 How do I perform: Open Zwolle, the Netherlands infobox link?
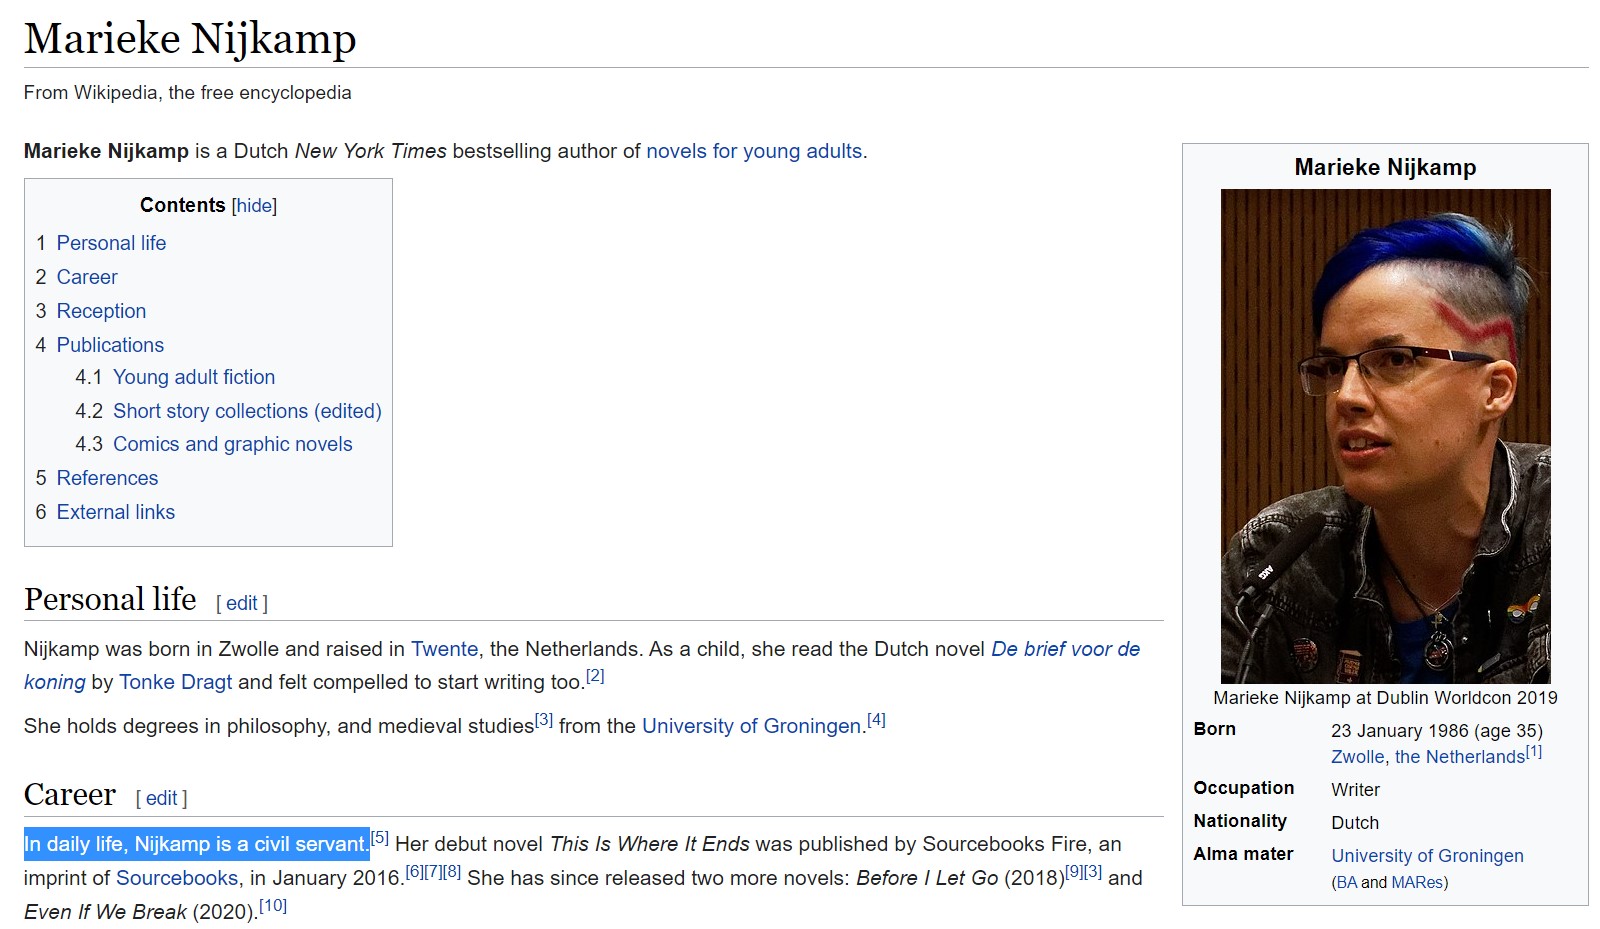point(1427,757)
